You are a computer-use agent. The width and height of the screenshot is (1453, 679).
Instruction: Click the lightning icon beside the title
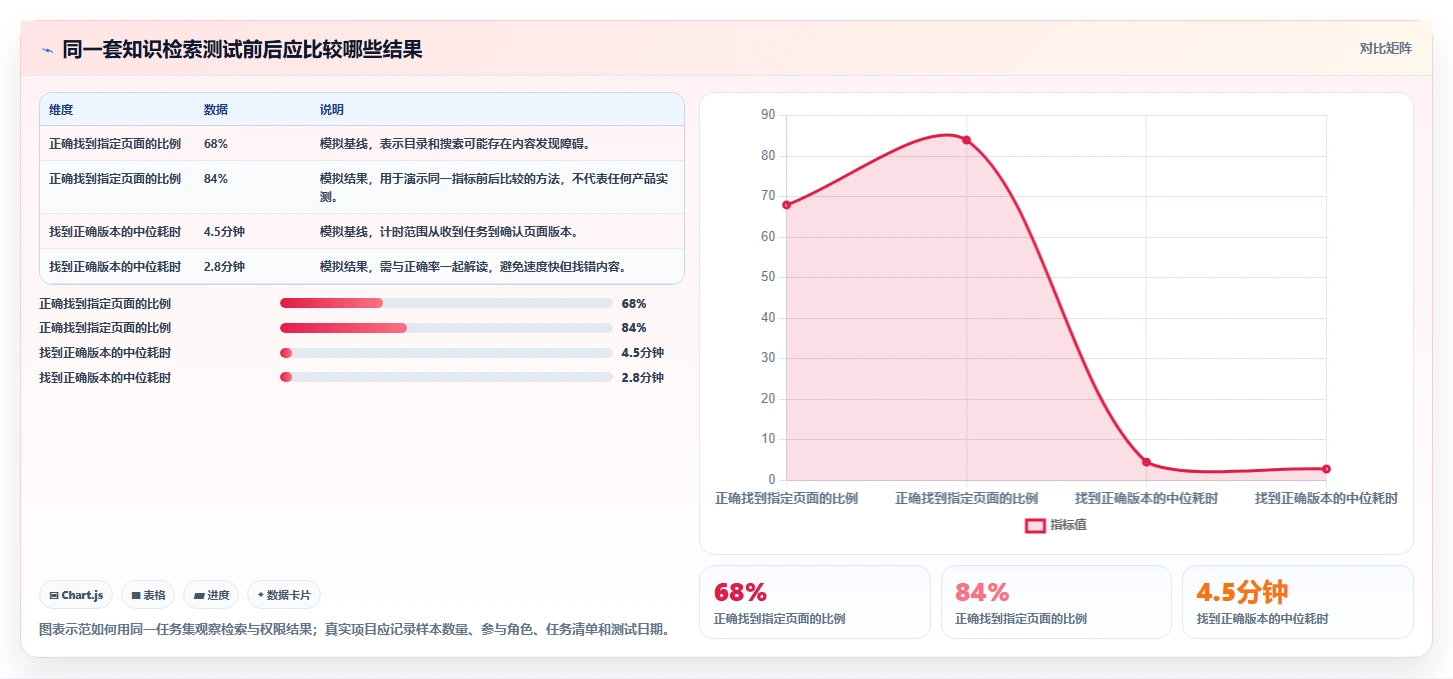click(47, 50)
